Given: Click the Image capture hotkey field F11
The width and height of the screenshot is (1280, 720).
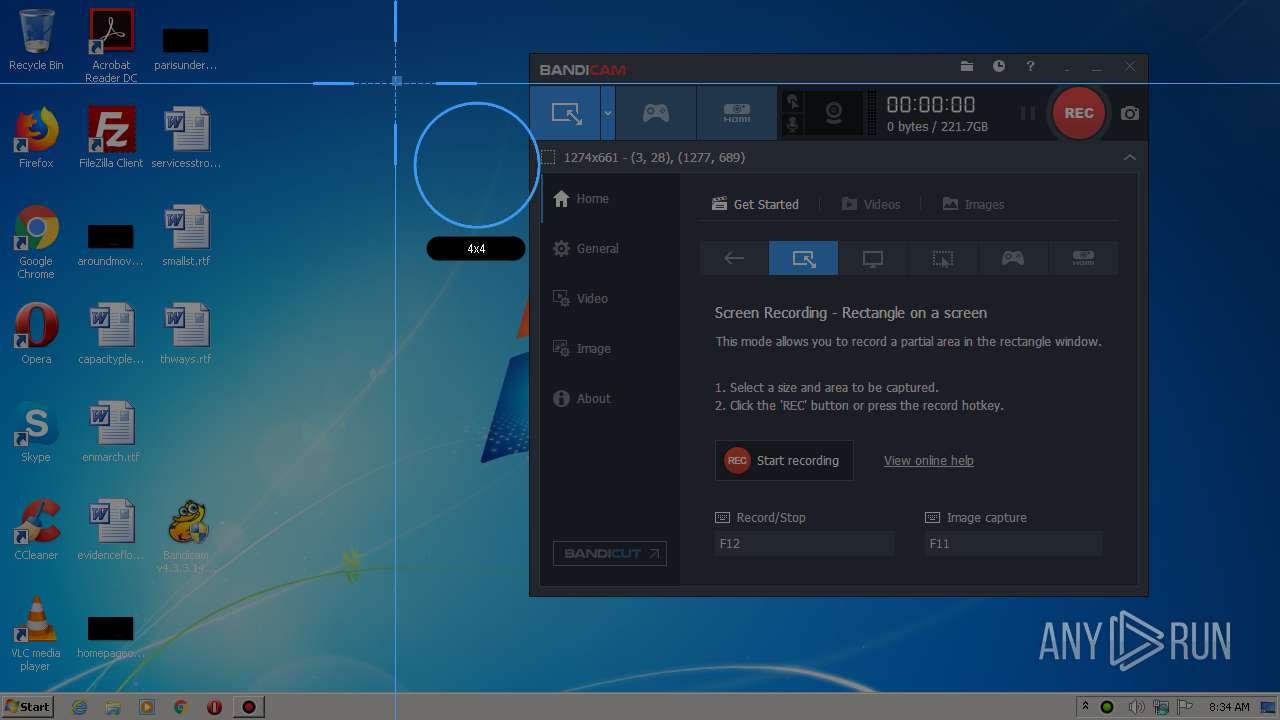Looking at the screenshot, I should pyautogui.click(x=1013, y=543).
